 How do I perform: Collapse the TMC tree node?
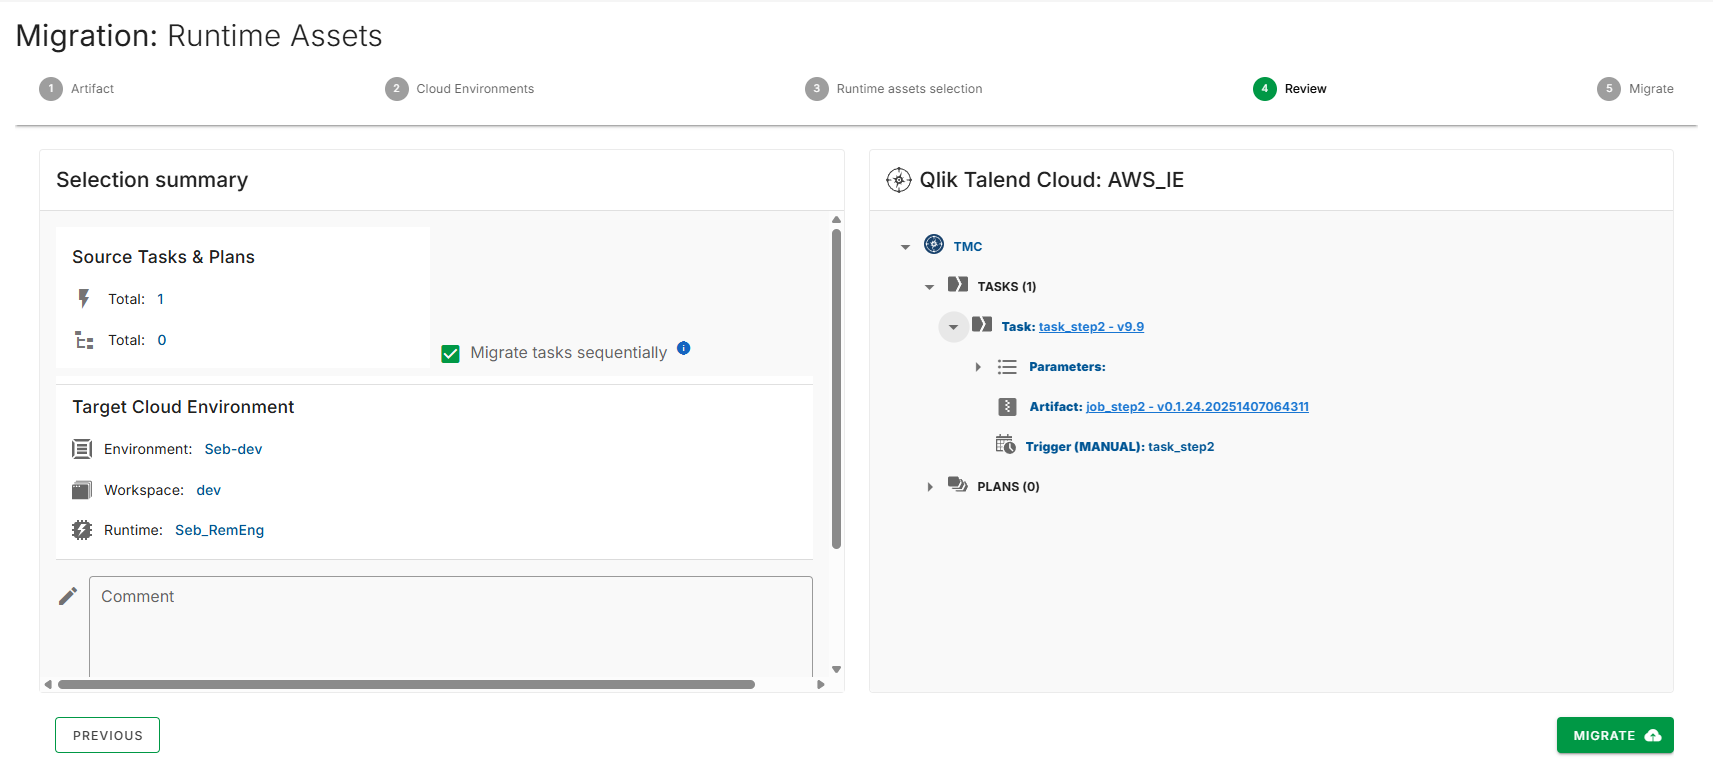[905, 247]
